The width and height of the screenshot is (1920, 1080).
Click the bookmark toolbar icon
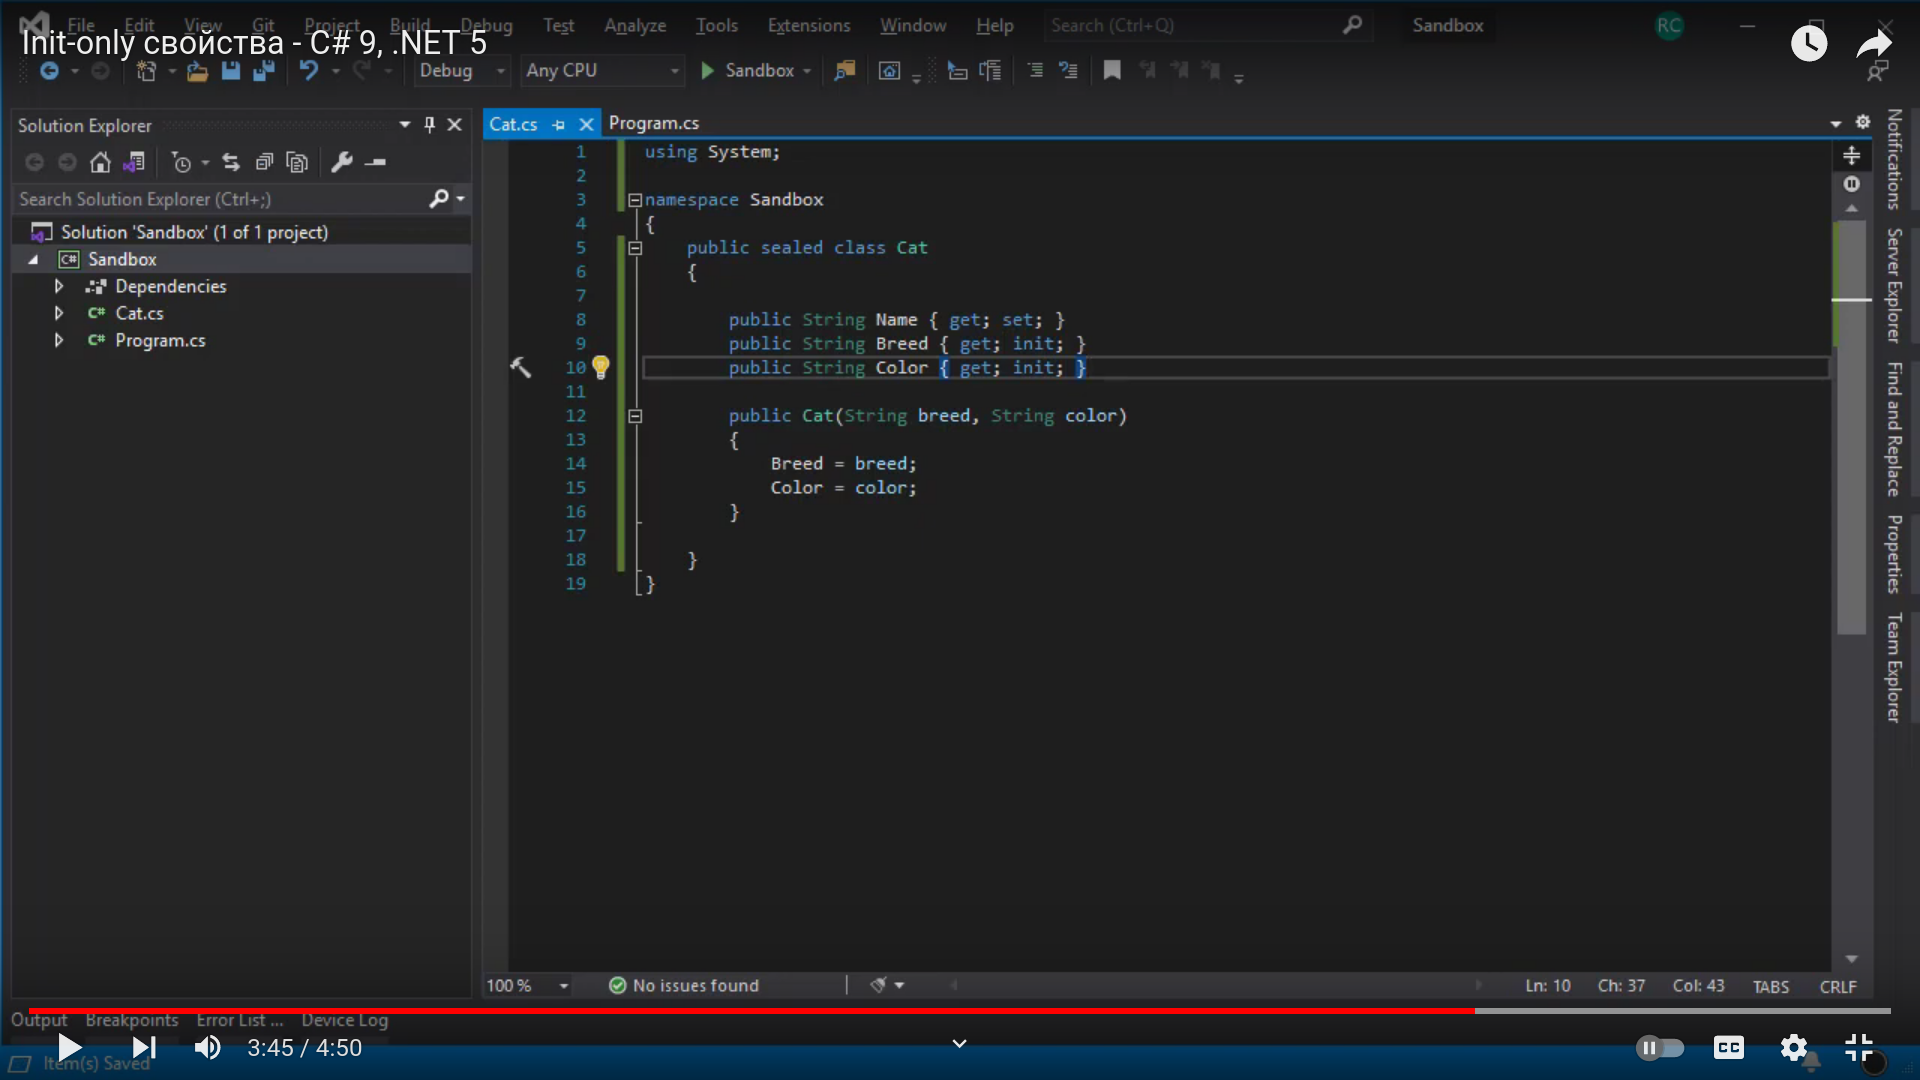pyautogui.click(x=1112, y=71)
